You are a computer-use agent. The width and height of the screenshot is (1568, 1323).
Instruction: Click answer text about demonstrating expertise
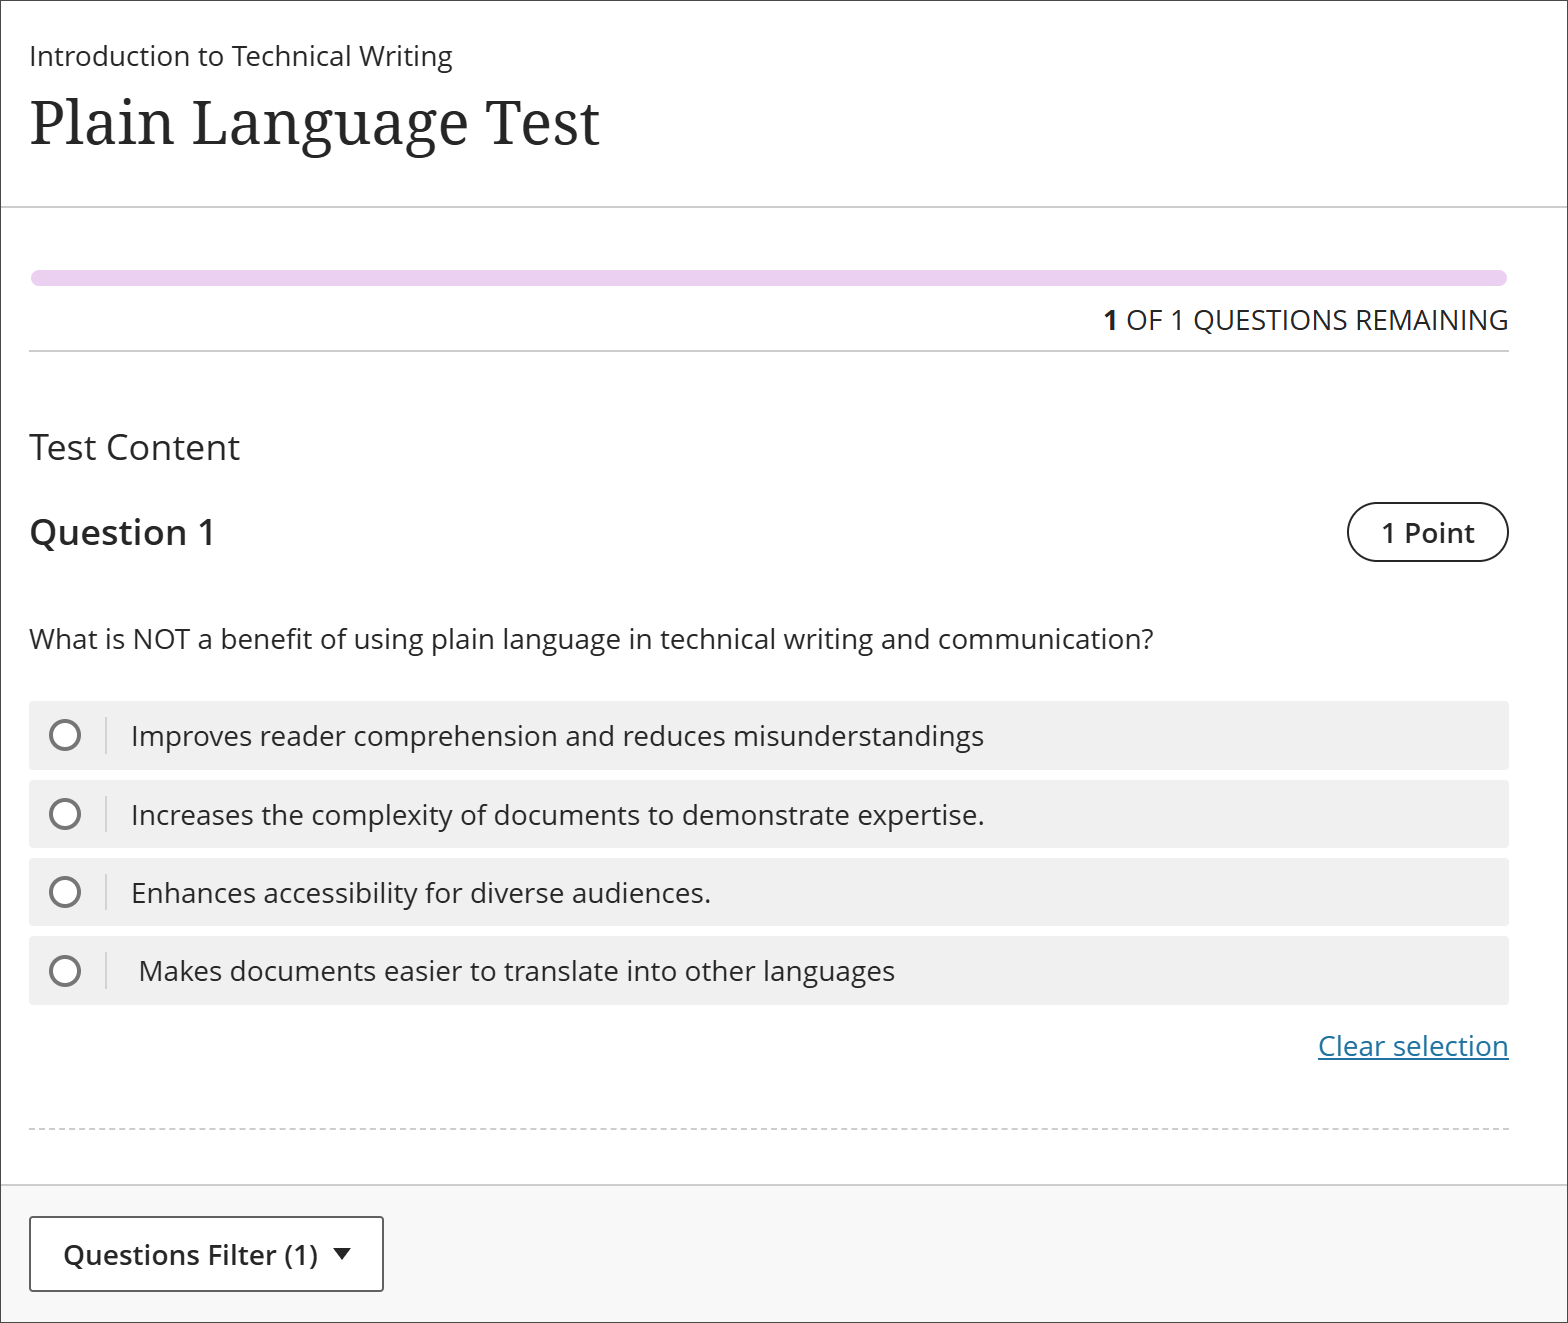(x=557, y=815)
